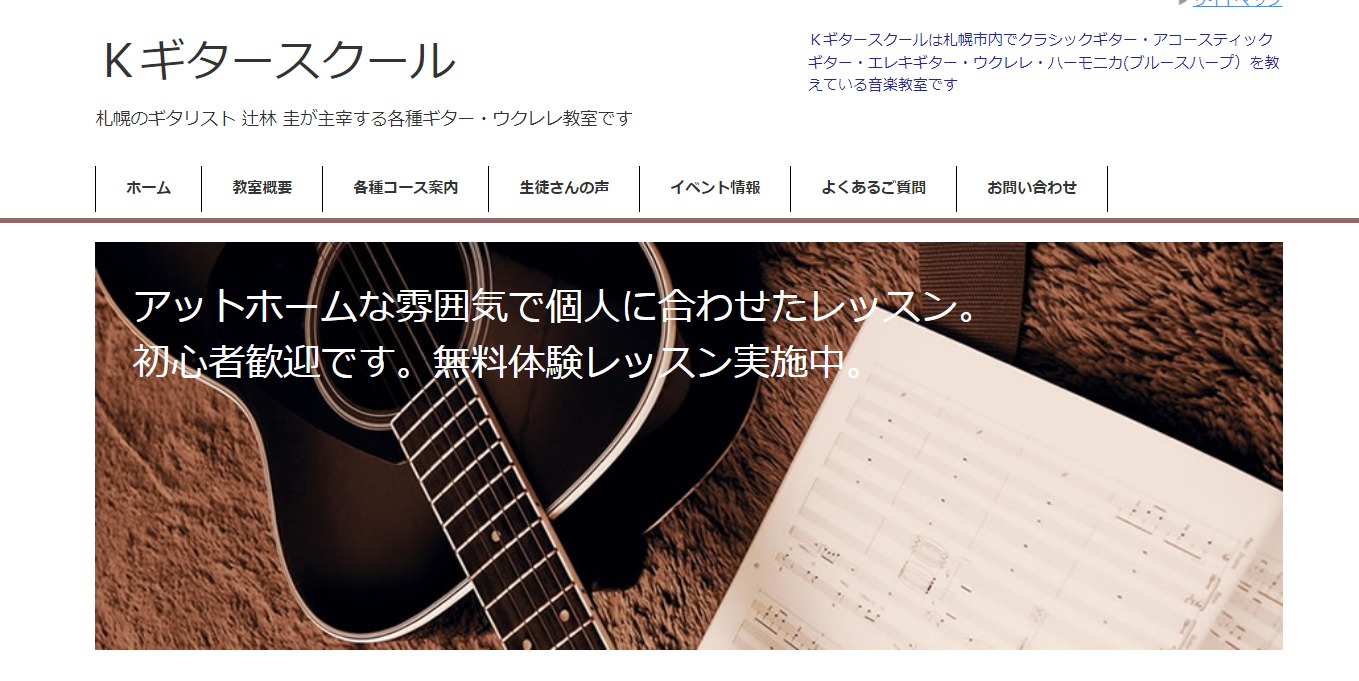Click the brown divider line below the navigation
Viewport: 1359px width, 681px height.
click(679, 220)
